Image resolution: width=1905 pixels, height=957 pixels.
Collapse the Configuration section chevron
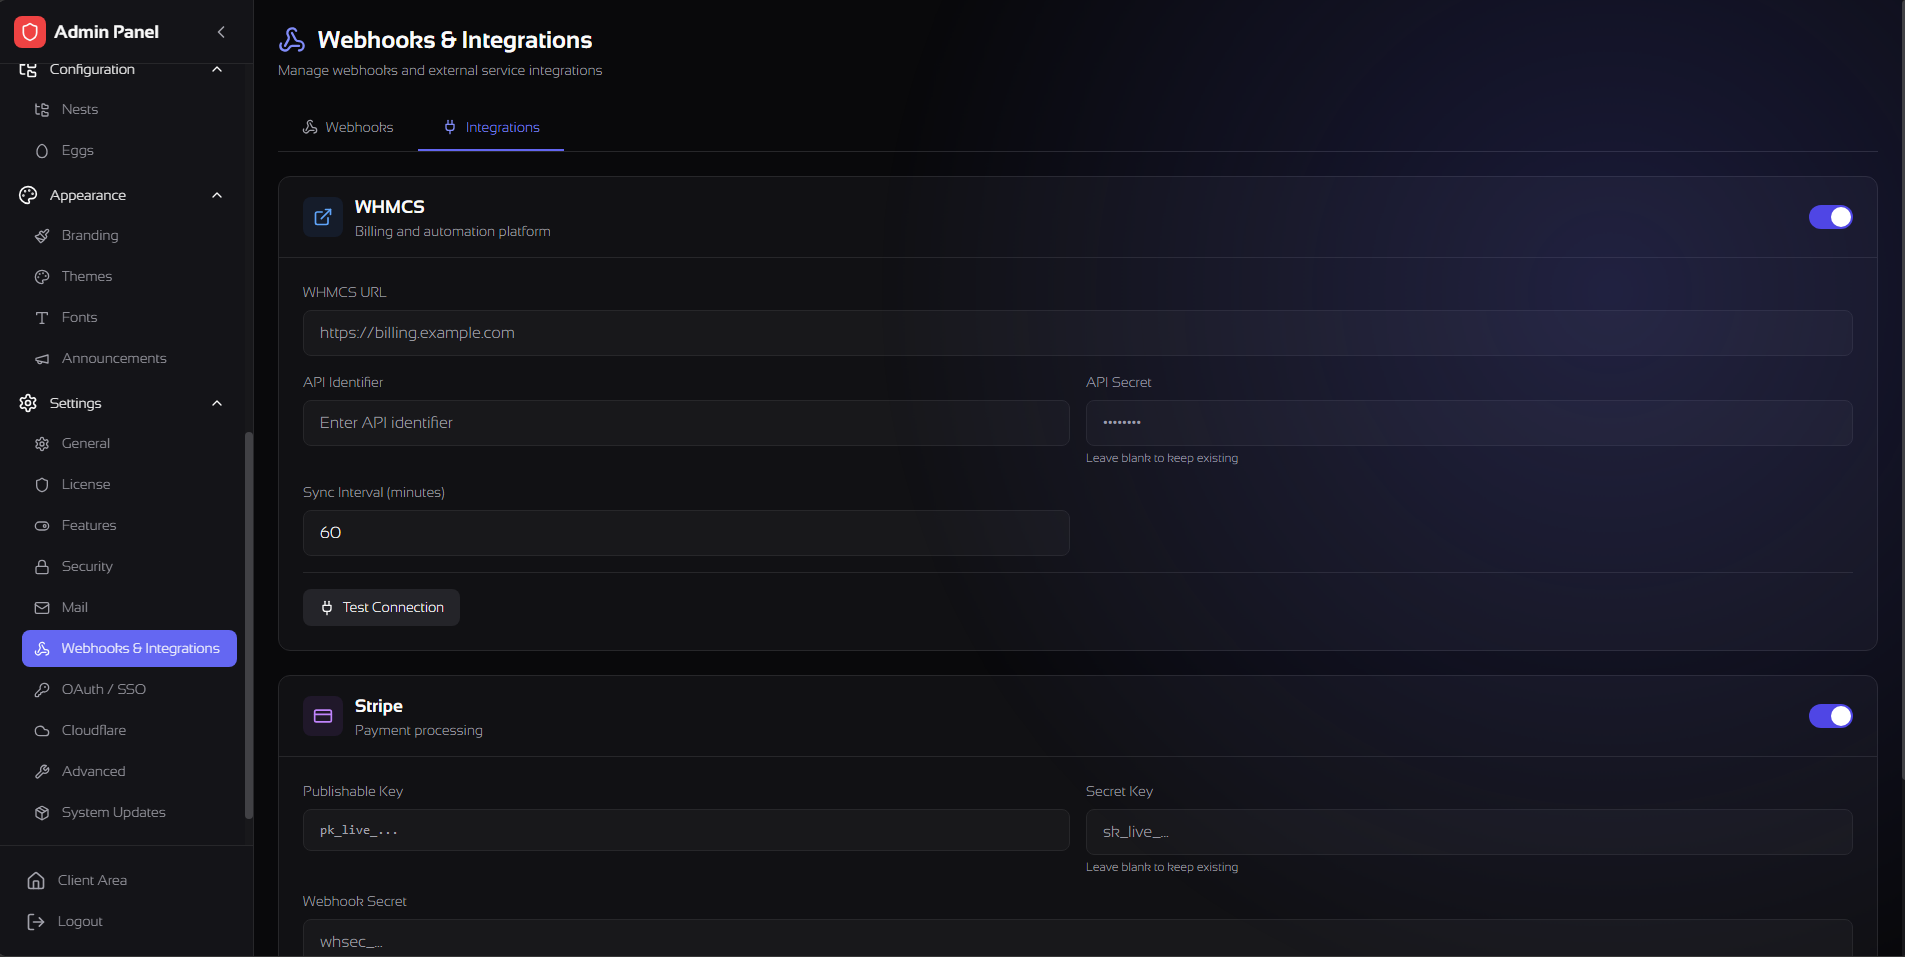pos(217,69)
